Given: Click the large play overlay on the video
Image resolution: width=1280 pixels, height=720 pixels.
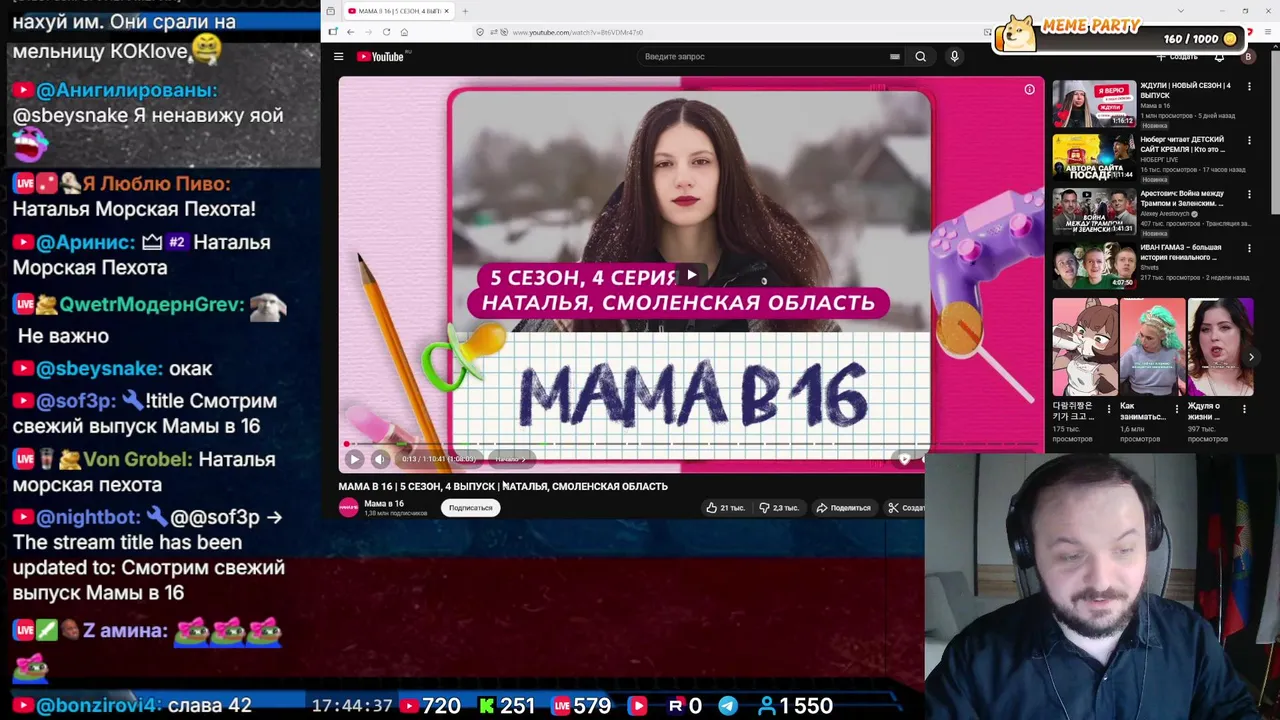Looking at the screenshot, I should (x=691, y=274).
